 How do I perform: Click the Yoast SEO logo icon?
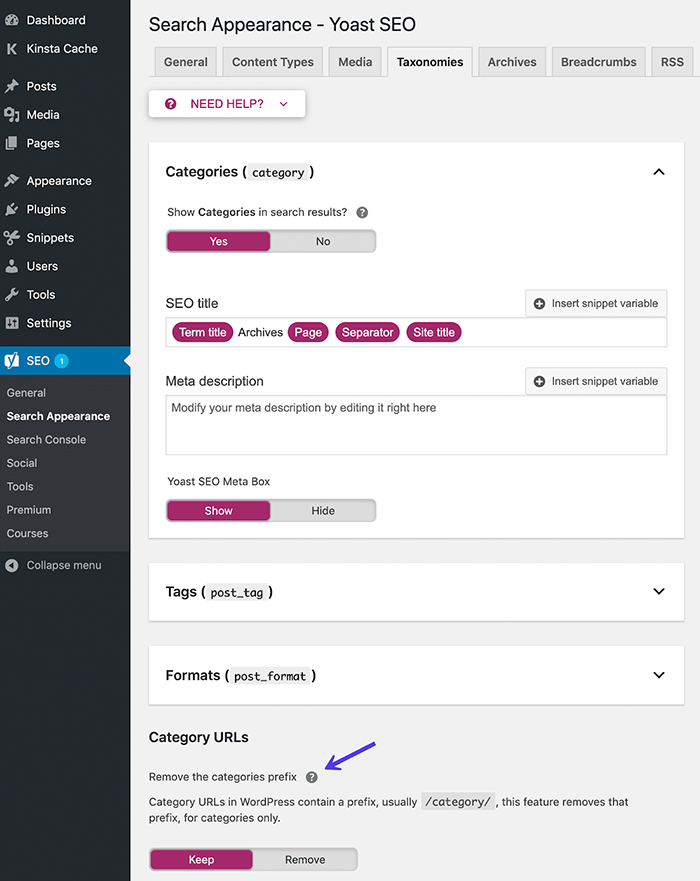12,360
